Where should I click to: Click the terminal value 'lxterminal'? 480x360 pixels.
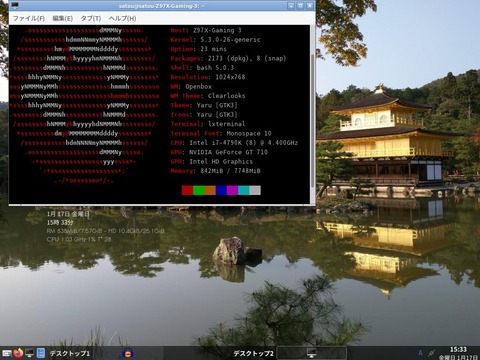pos(226,124)
